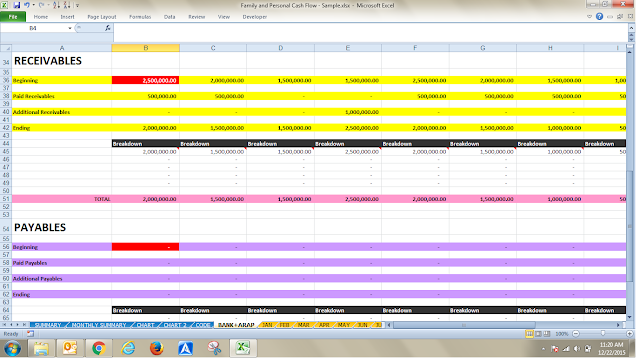The image size is (640, 363).
Task: Select the red Beginning receivables cell 2,500,000.00
Action: [145, 80]
